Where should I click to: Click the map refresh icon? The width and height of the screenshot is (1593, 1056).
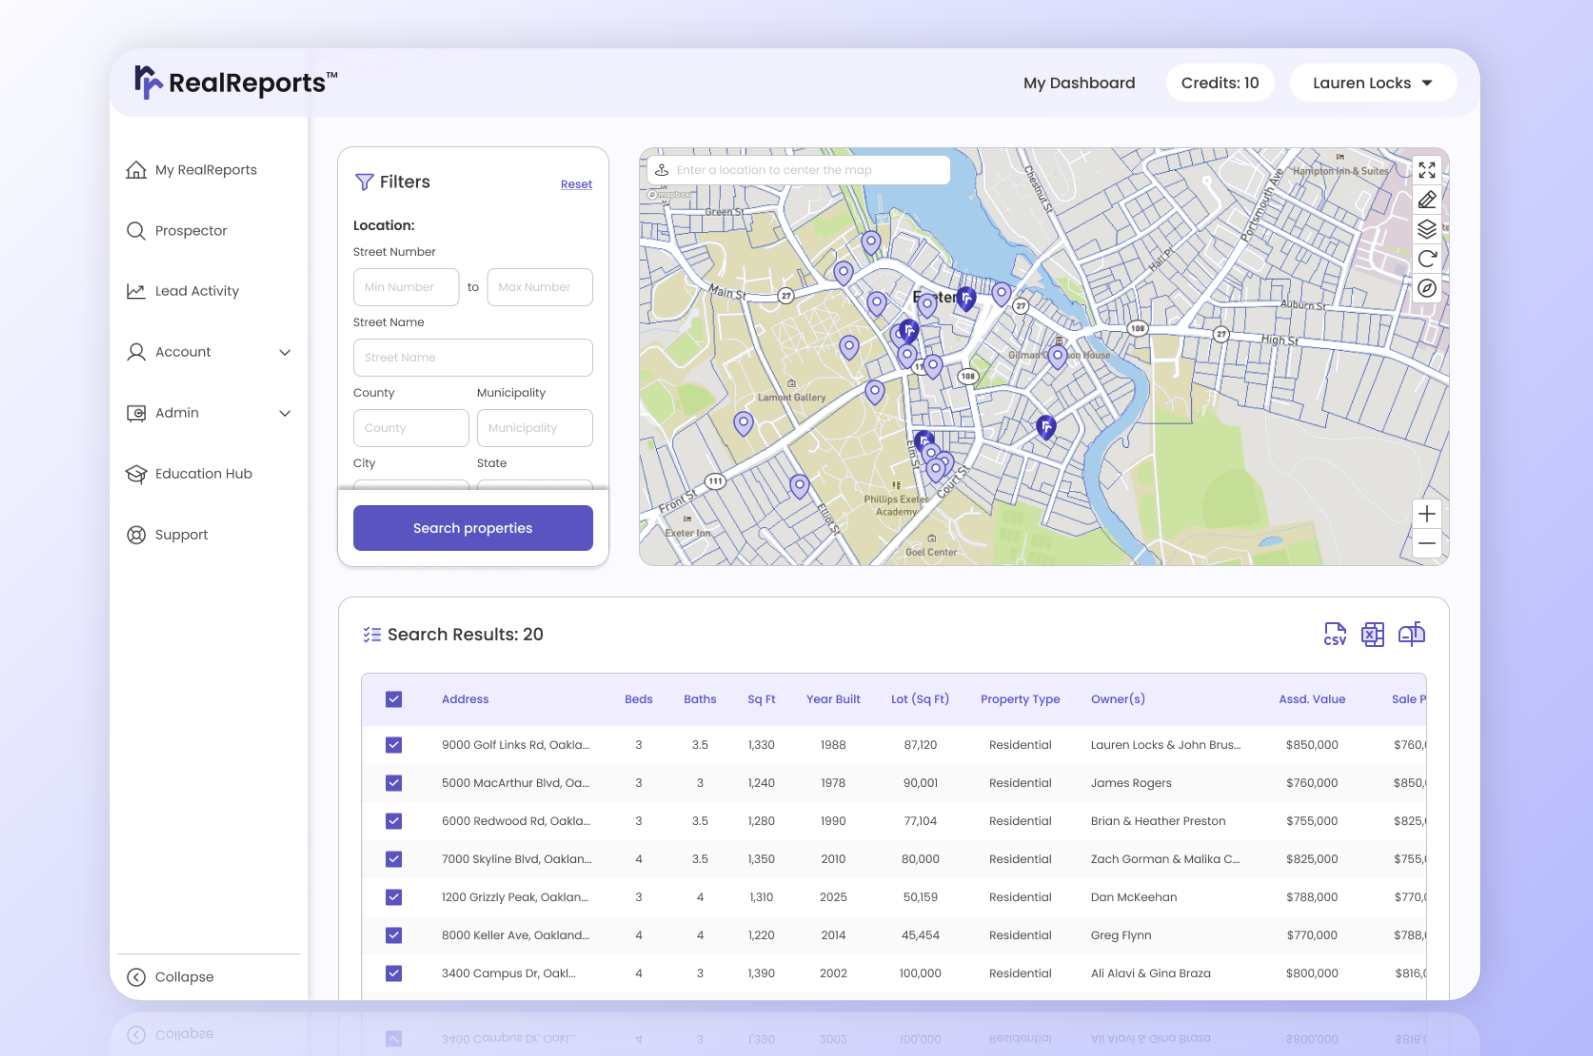pos(1426,259)
